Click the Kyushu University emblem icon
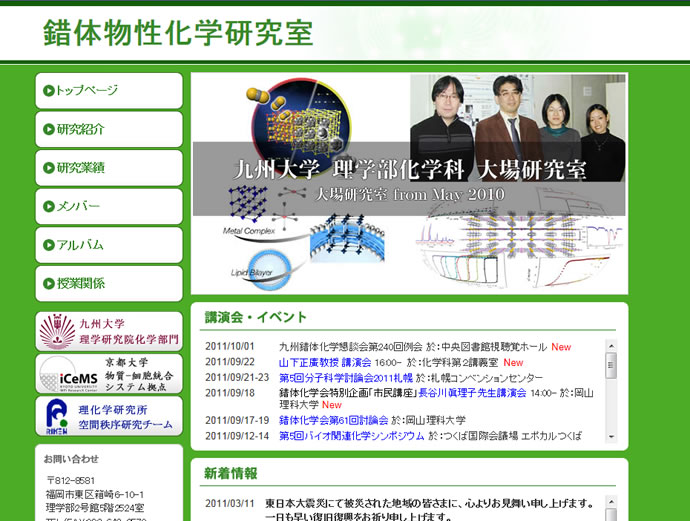The height and width of the screenshot is (521, 690). click(x=57, y=331)
